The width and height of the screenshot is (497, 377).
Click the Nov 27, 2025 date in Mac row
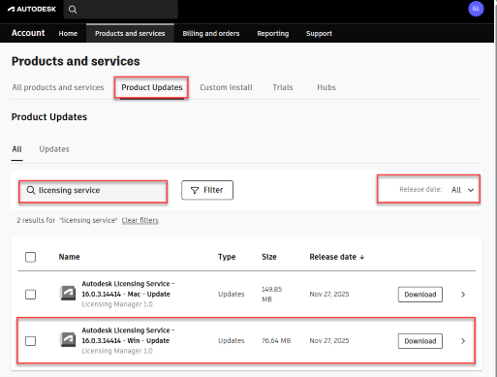pos(329,294)
